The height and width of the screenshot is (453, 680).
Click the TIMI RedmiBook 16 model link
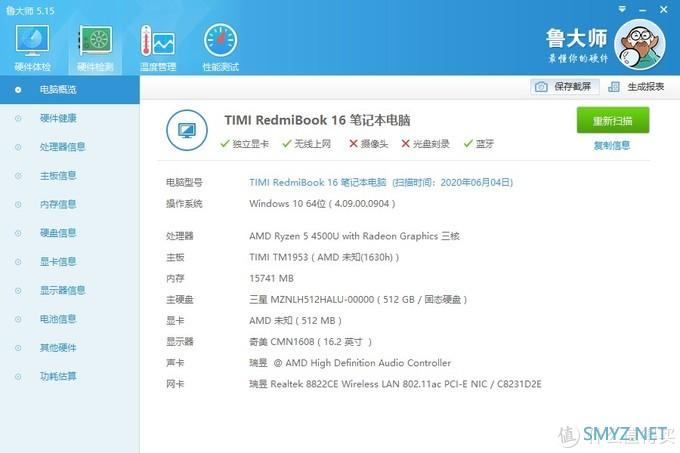pos(317,183)
